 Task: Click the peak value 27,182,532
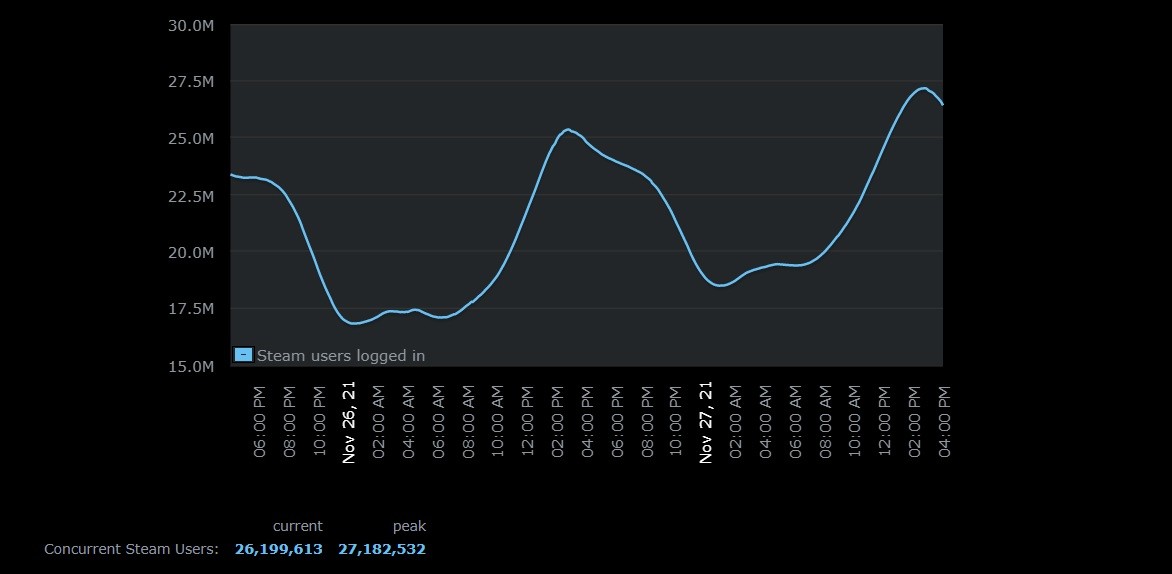click(x=382, y=549)
